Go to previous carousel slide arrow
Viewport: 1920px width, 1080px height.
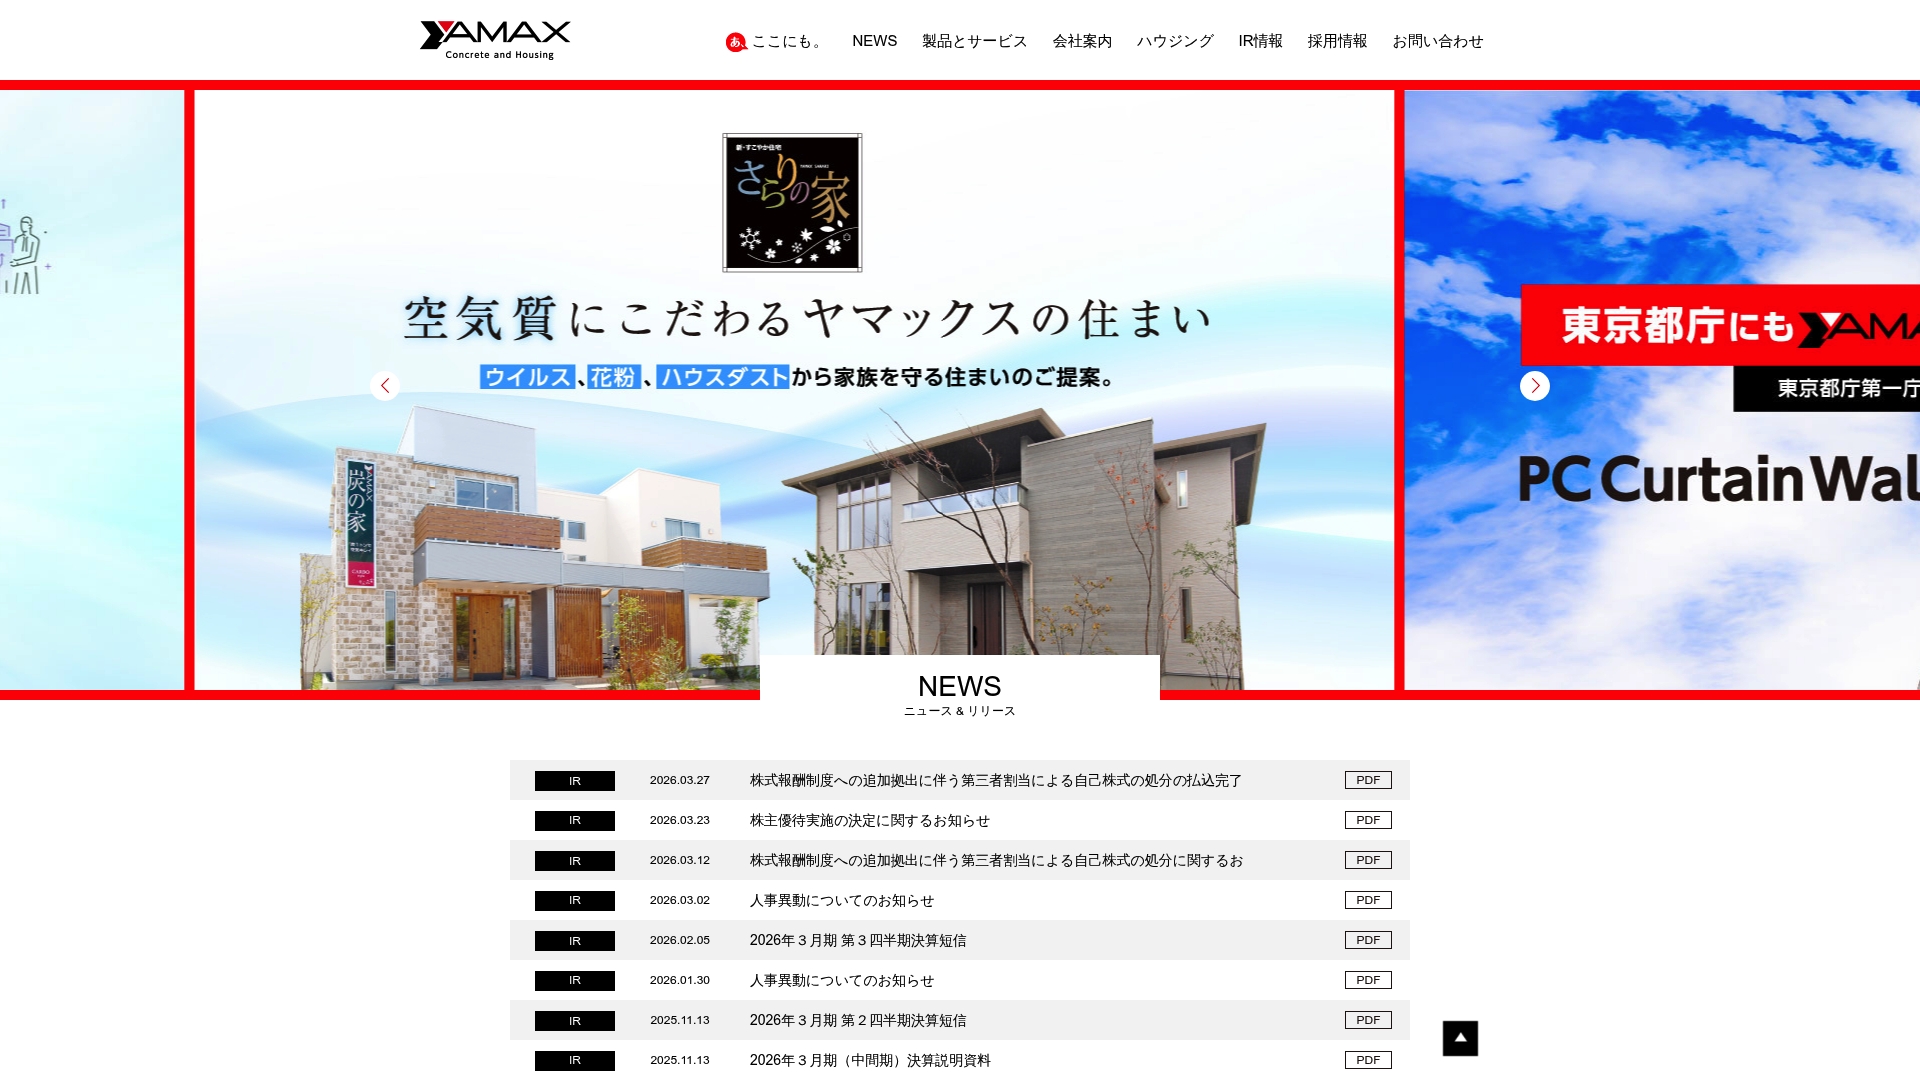(385, 386)
